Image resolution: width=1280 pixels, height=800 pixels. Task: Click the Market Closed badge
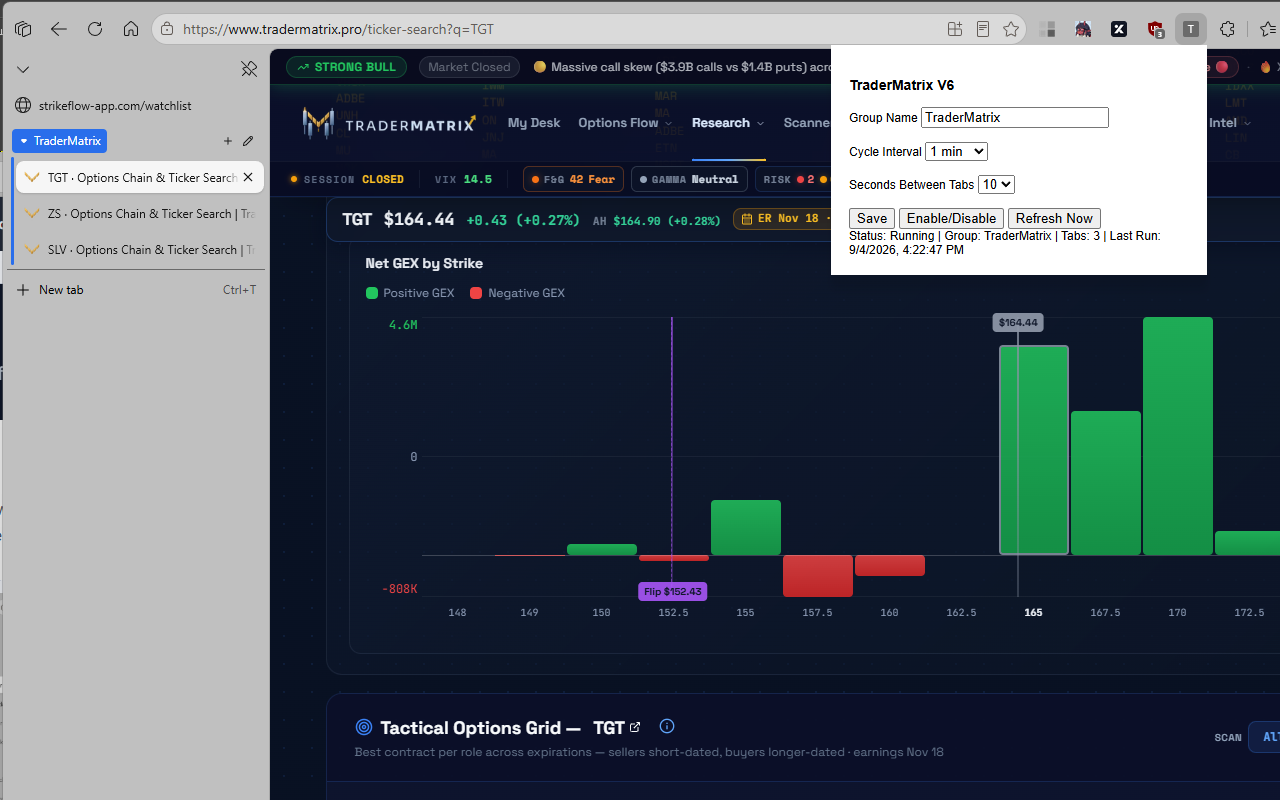(469, 67)
